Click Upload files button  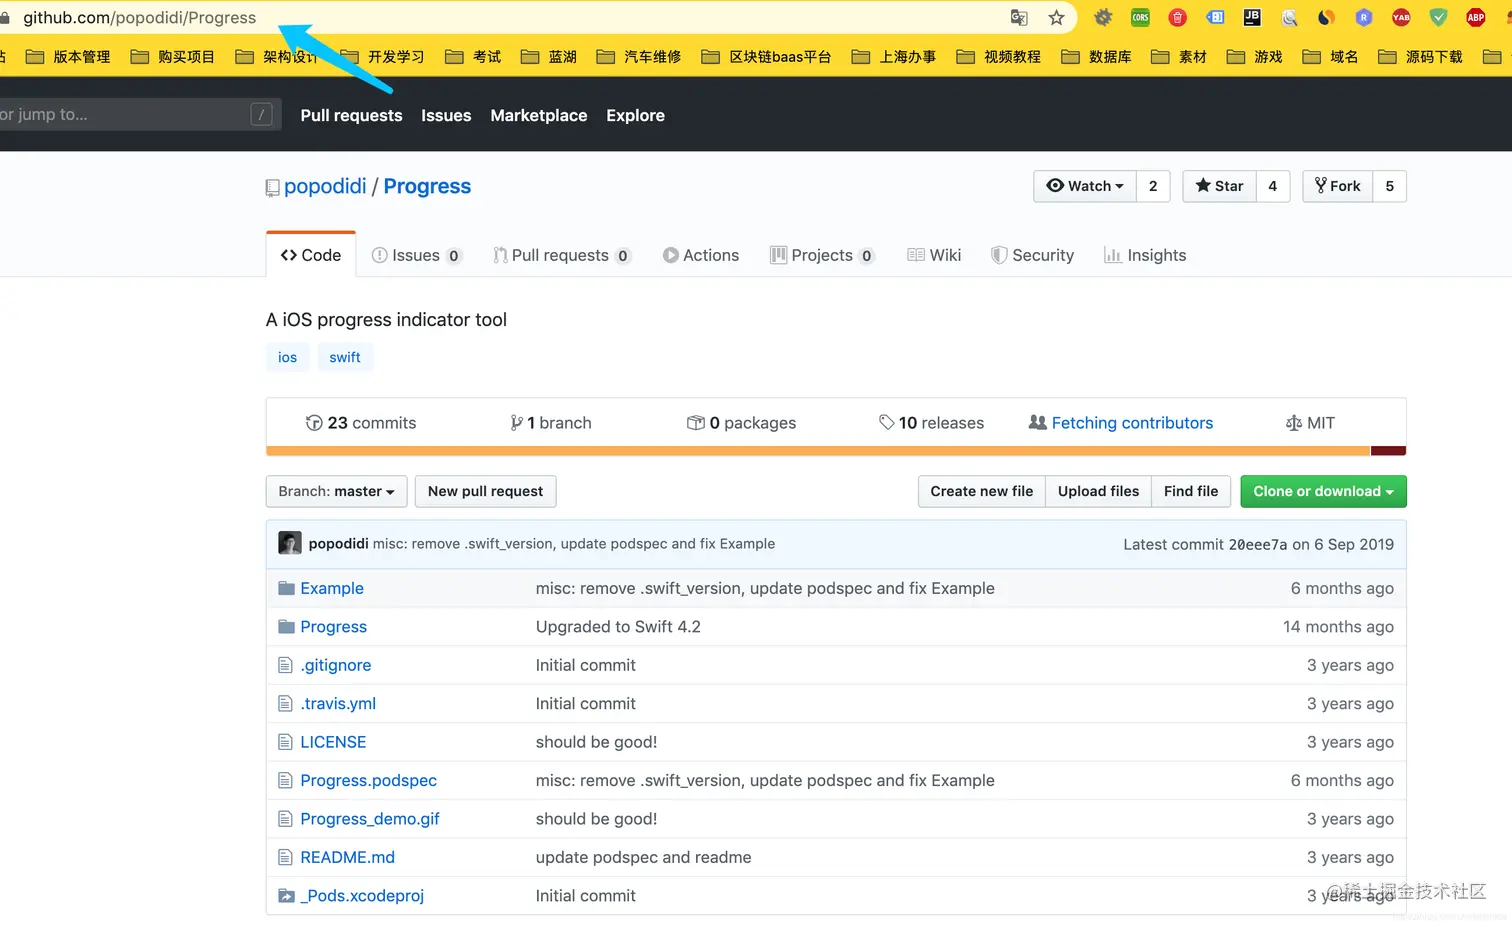pos(1098,491)
